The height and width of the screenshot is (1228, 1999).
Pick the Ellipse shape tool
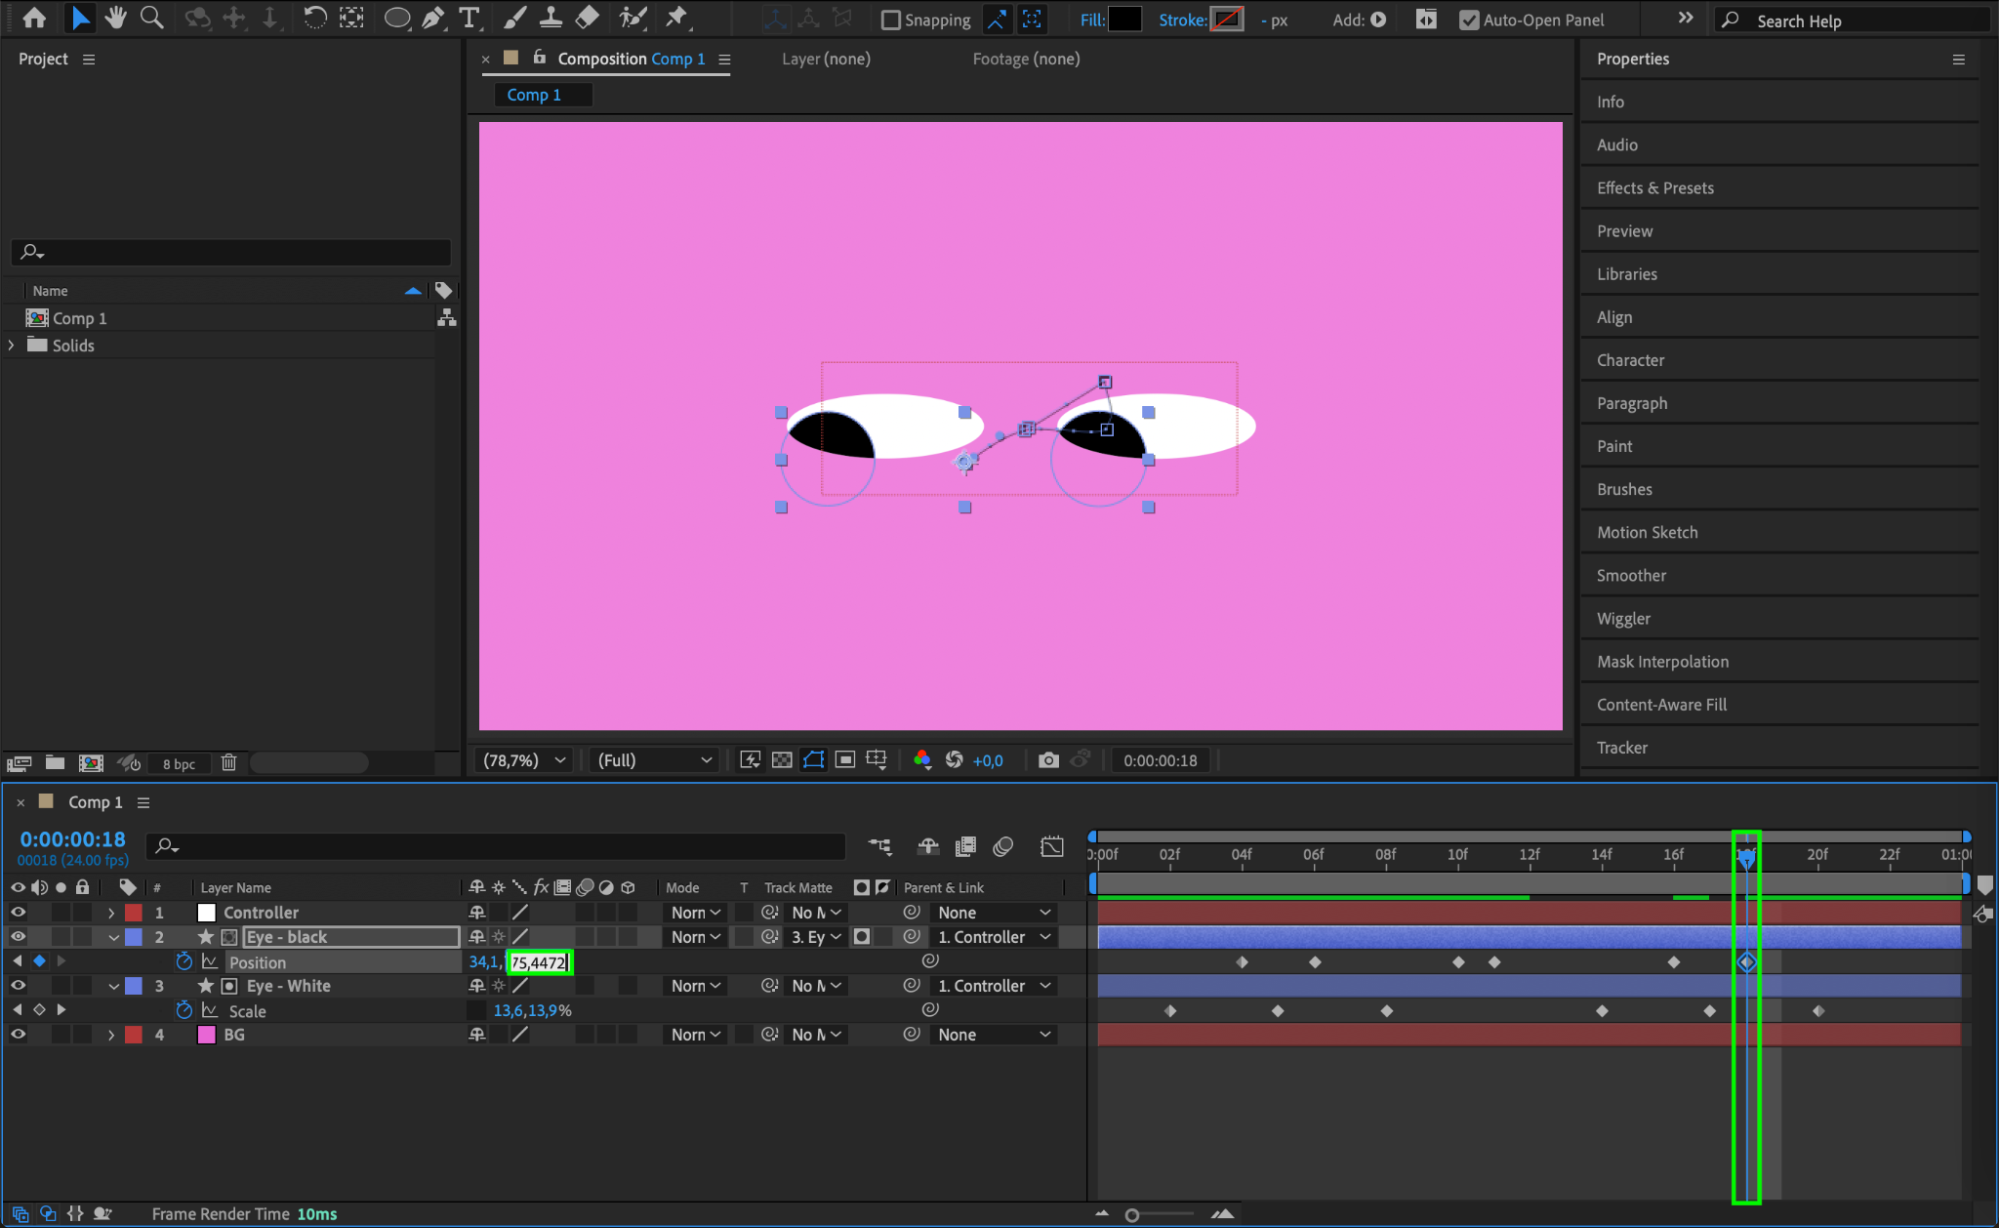[x=397, y=18]
